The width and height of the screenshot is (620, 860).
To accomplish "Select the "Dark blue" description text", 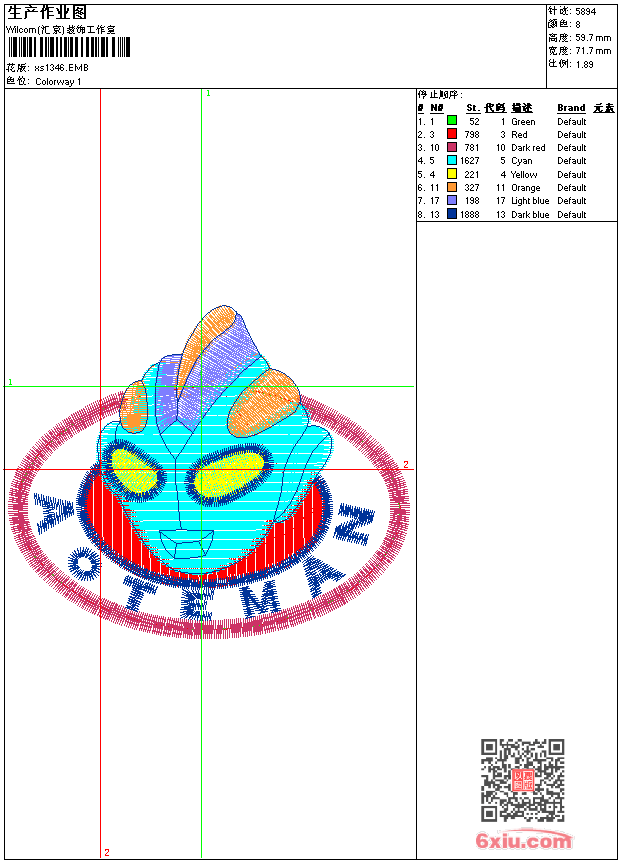I will click(530, 214).
